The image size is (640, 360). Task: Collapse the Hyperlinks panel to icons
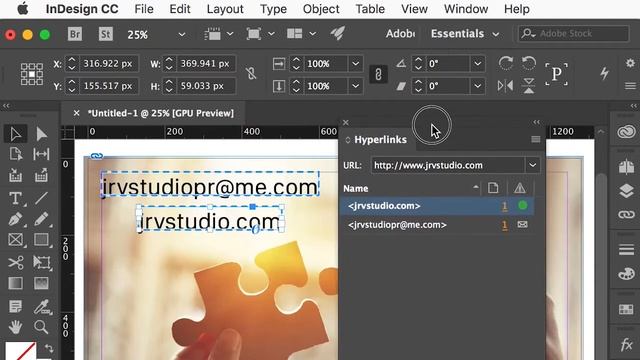(536, 122)
